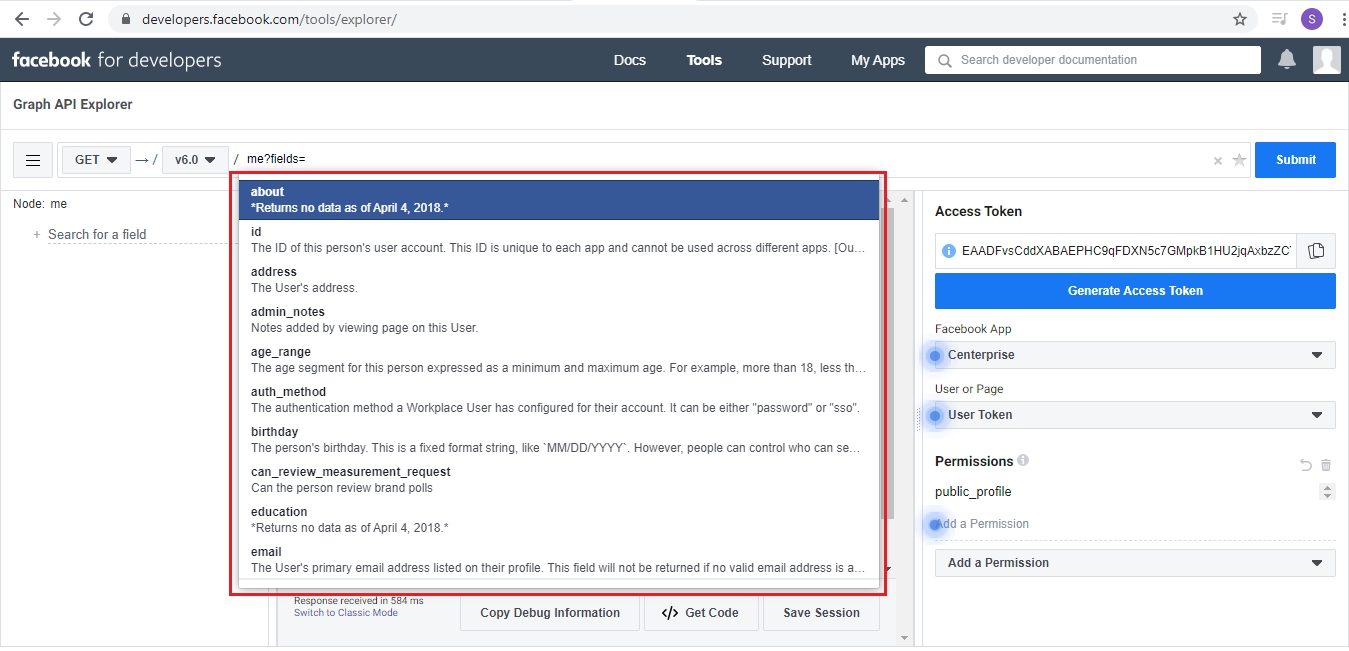Clear the query with the X icon
Screen dimensions: 1349x651
click(x=1217, y=160)
